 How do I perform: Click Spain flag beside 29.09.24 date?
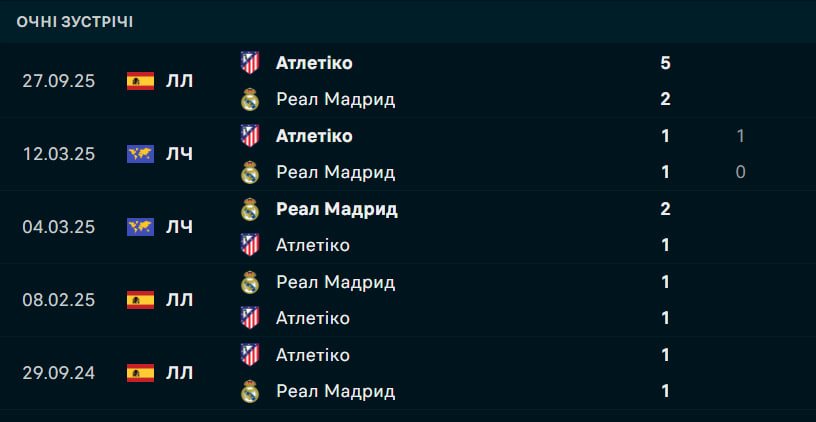pyautogui.click(x=140, y=373)
